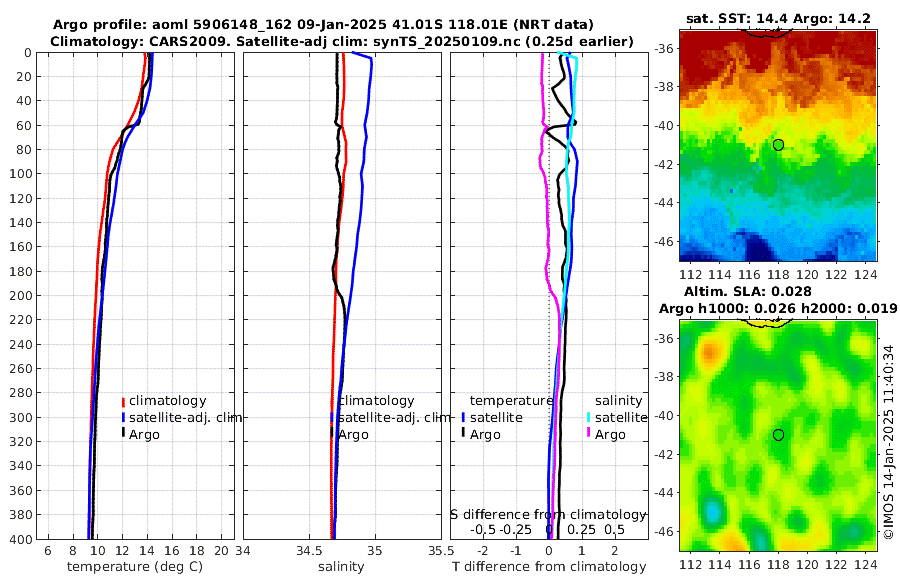The image size is (900, 580).
Task: Click the salinity axis label
Action: click(341, 567)
